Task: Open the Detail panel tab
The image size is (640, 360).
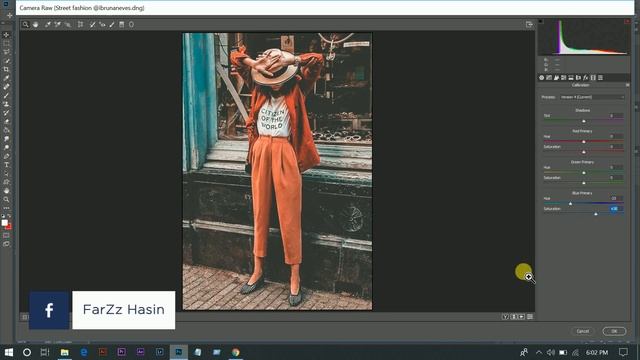Action: [x=556, y=78]
